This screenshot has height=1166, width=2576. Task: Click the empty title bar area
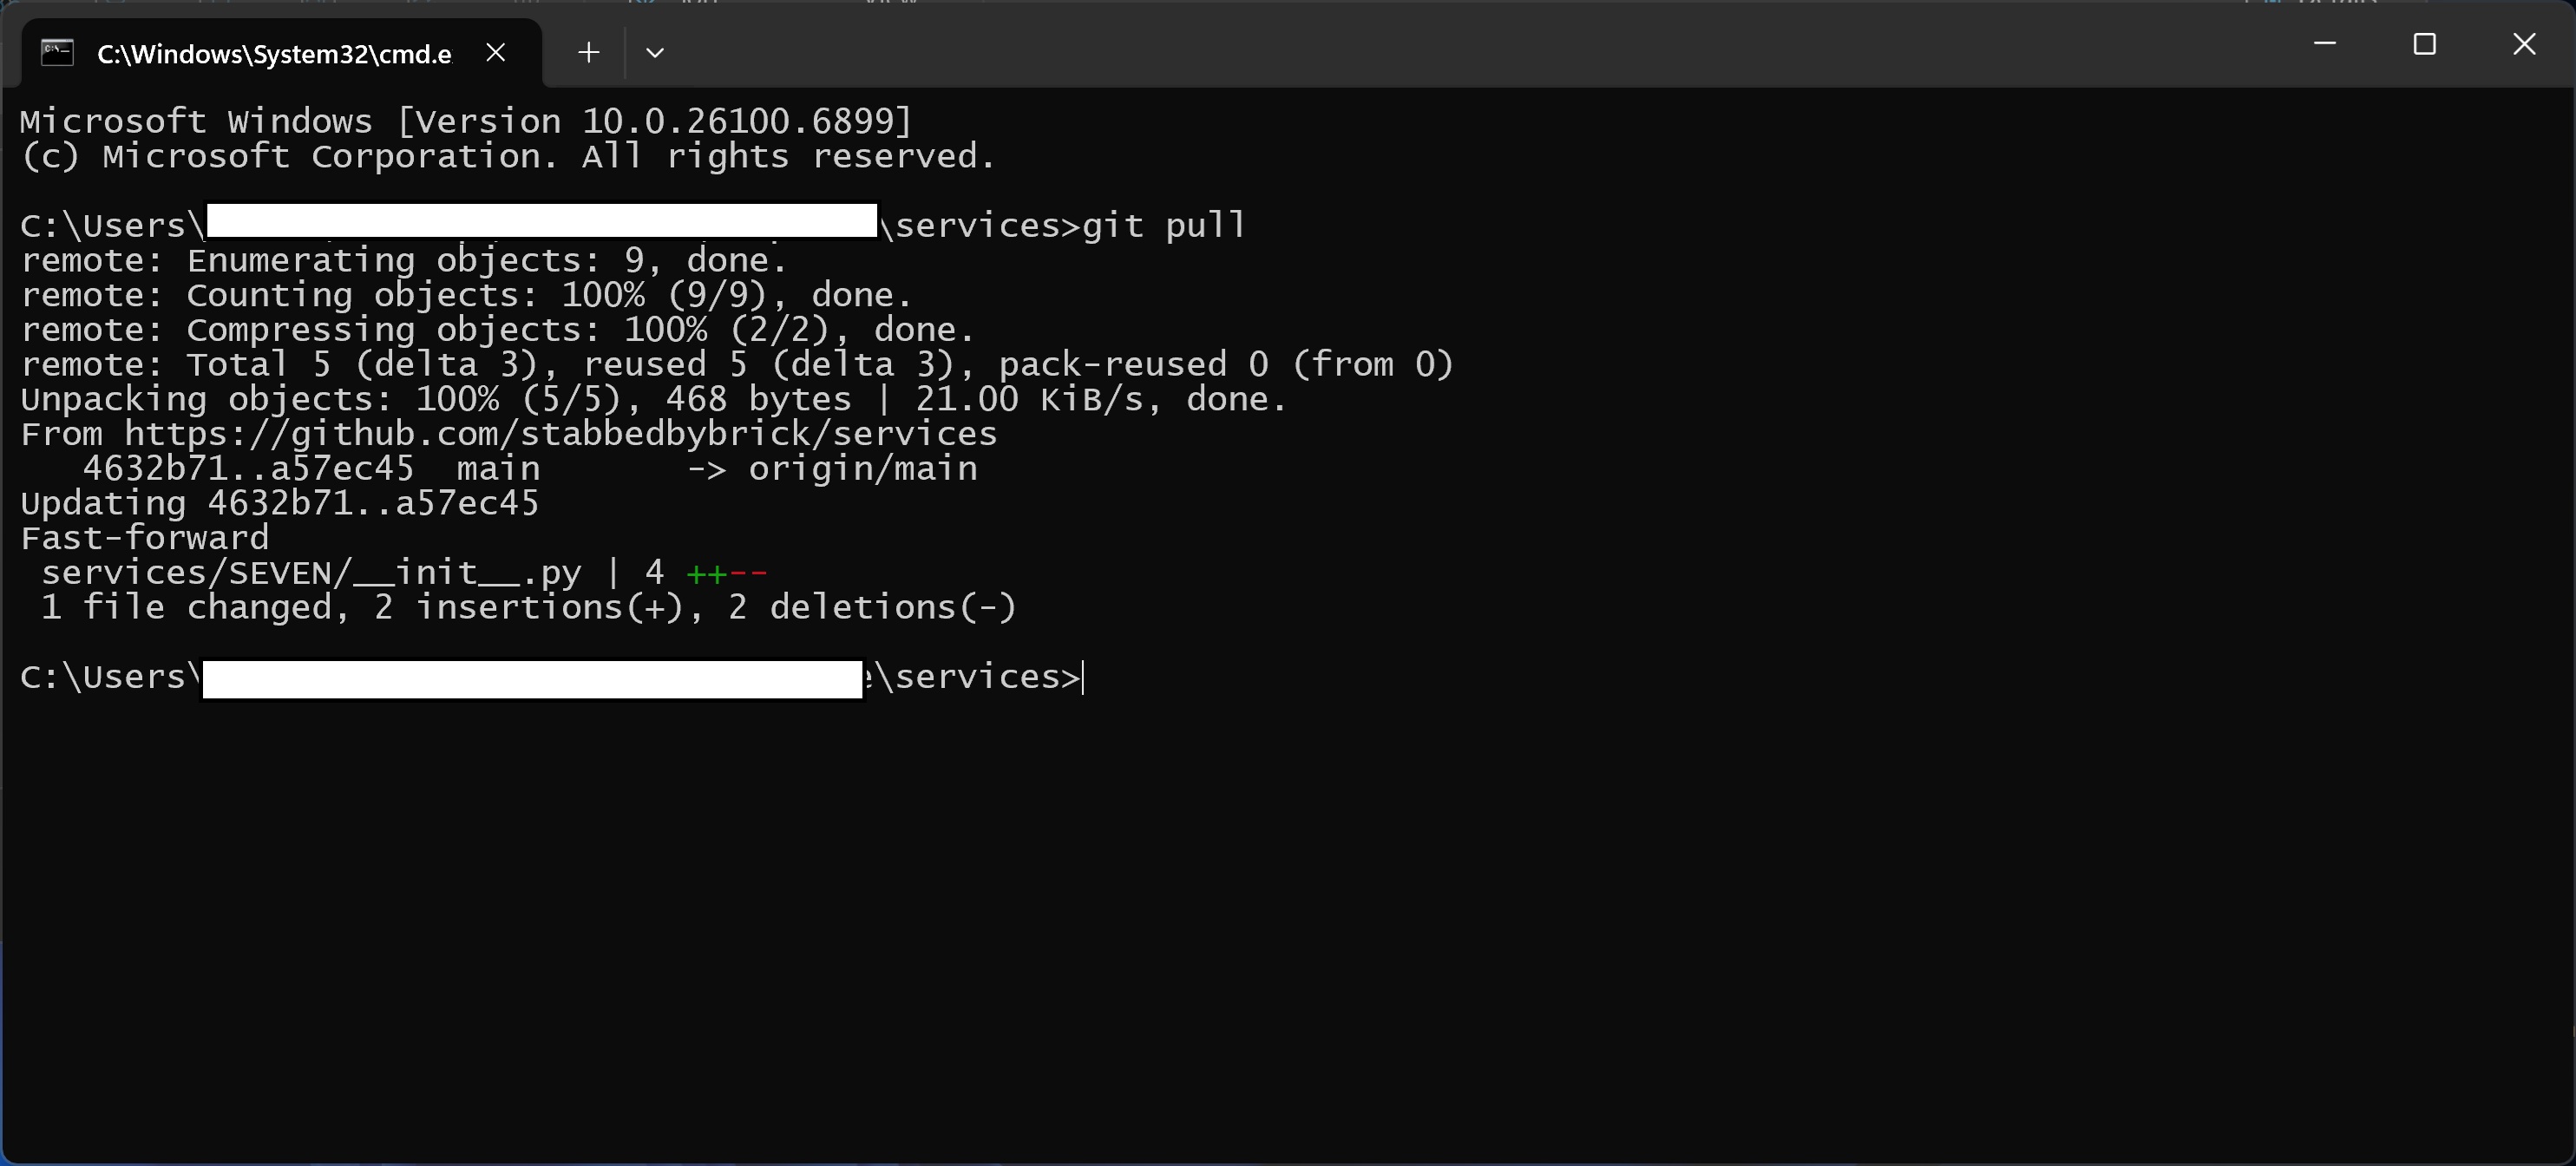click(x=1400, y=46)
